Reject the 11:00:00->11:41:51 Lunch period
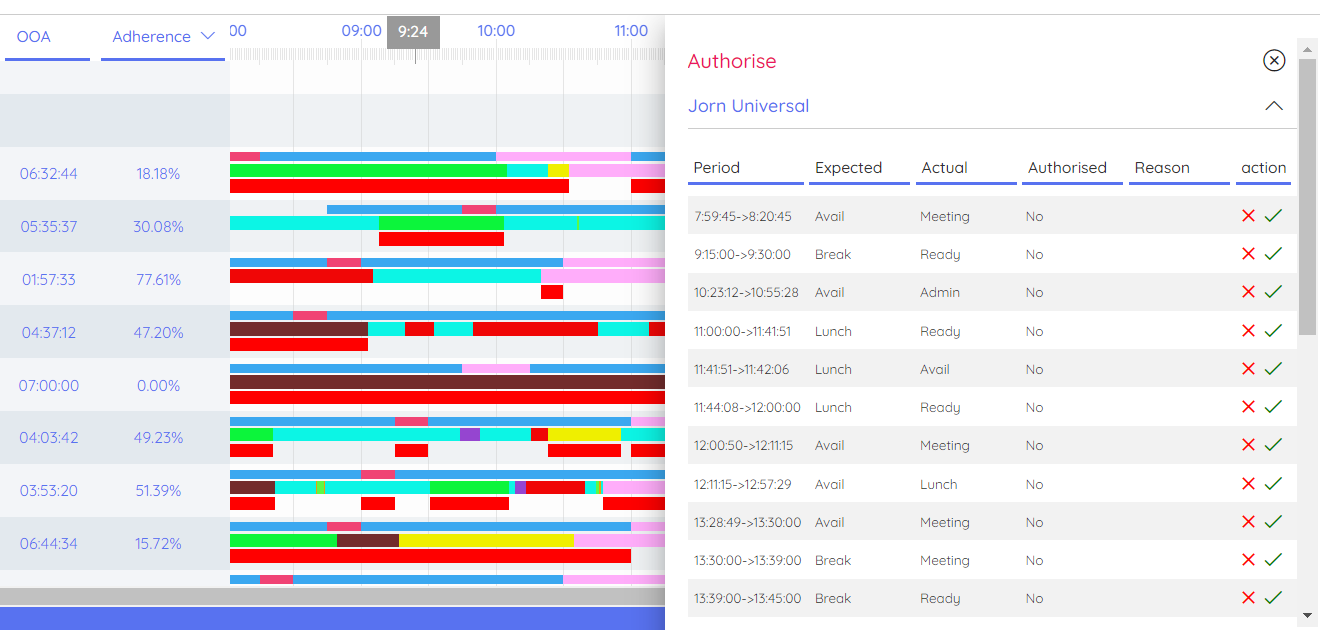The image size is (1320, 630). (x=1248, y=331)
